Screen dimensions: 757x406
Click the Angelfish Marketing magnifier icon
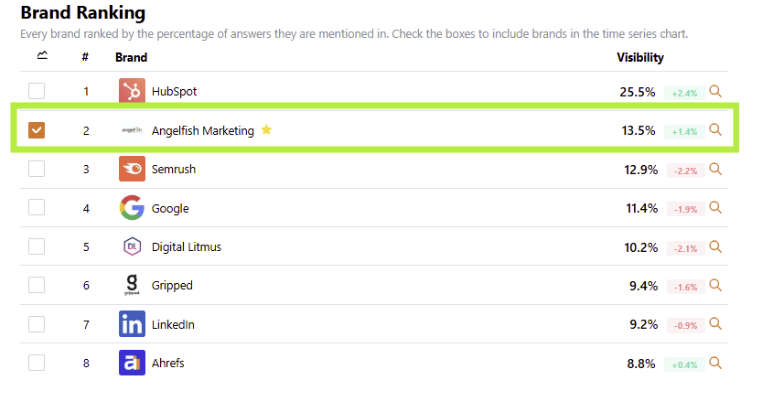coord(715,130)
